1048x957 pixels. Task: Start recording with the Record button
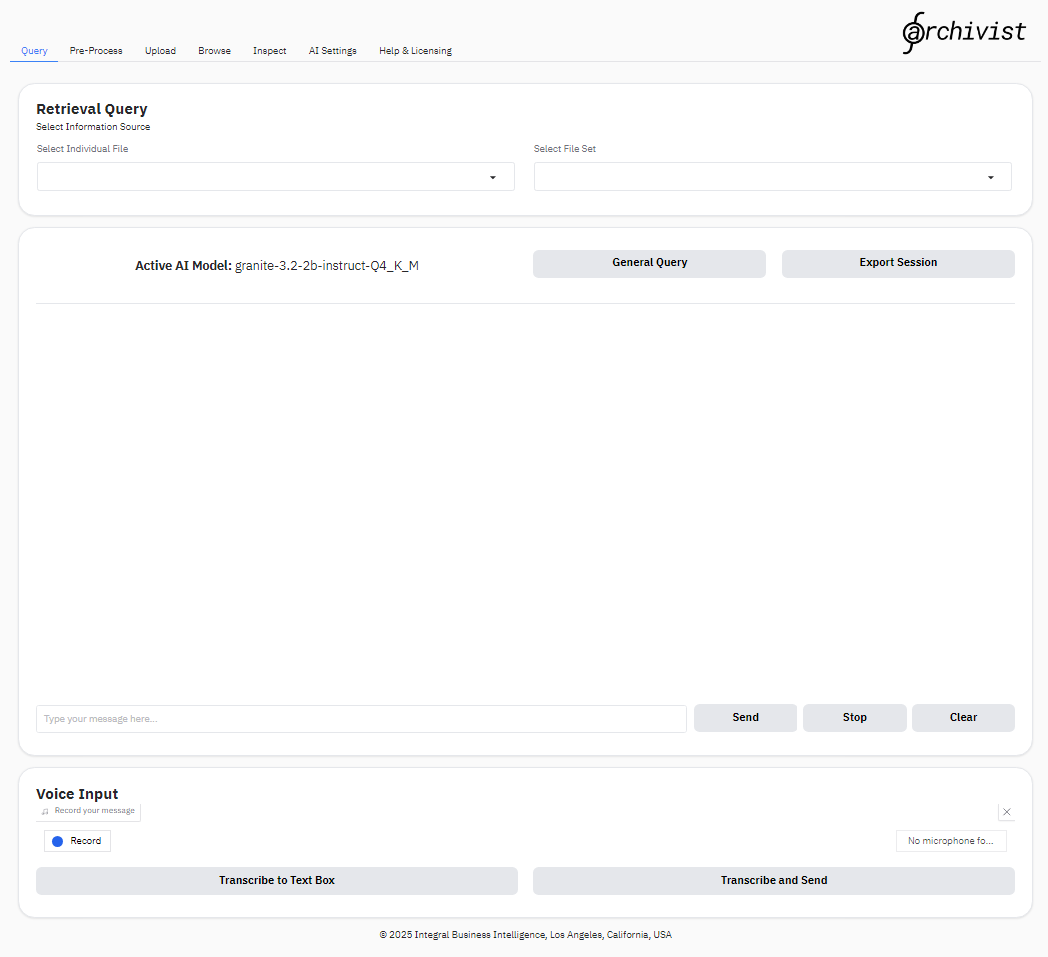click(x=77, y=841)
